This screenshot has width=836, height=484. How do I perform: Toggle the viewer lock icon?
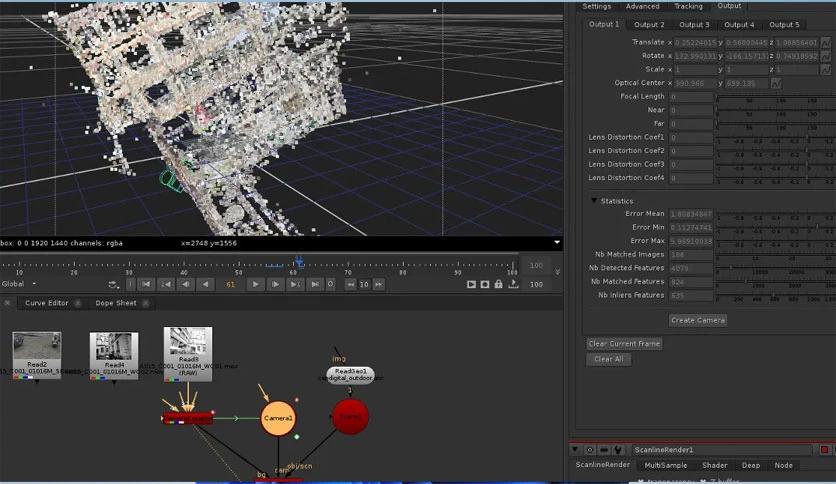pos(499,284)
